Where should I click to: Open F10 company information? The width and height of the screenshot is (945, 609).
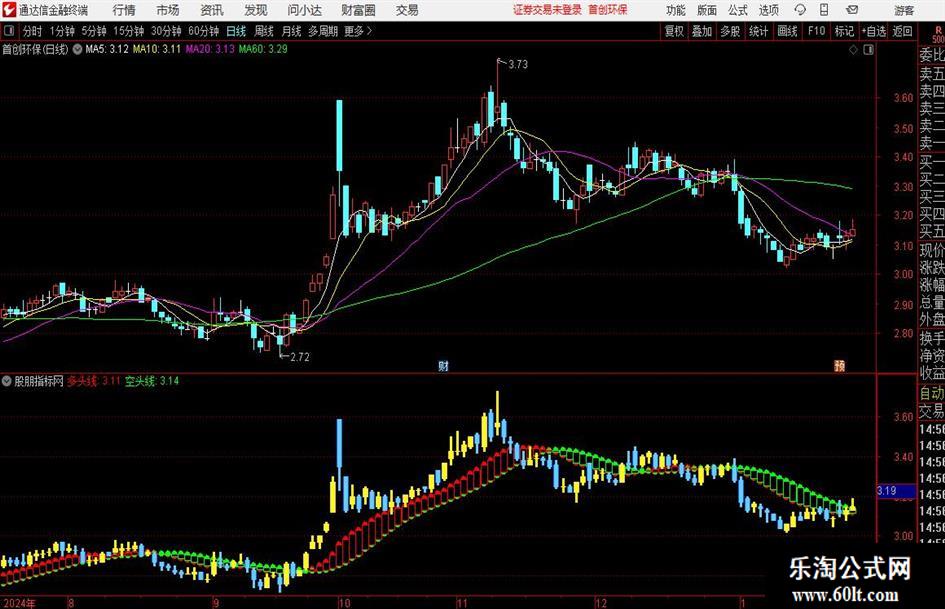pos(817,31)
